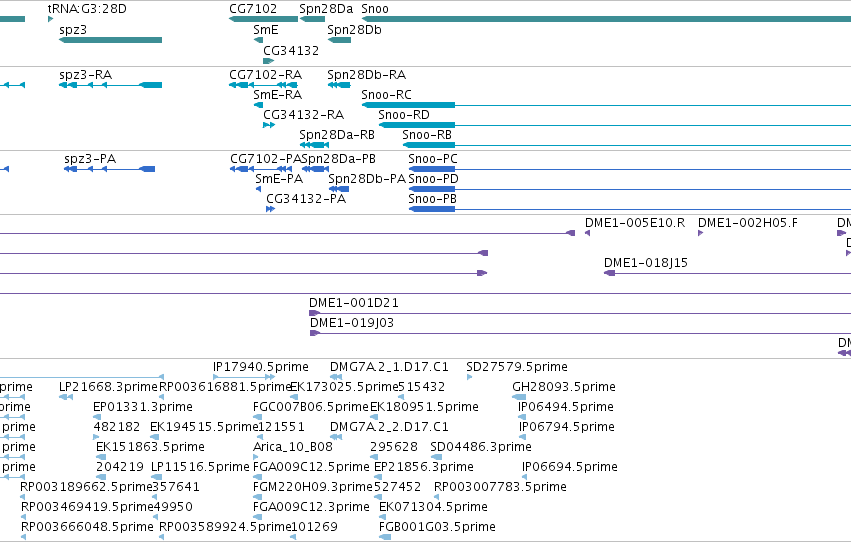This screenshot has height=542, width=851.
Task: Select the Snoo-RD transcript
Action: [x=615, y=125]
